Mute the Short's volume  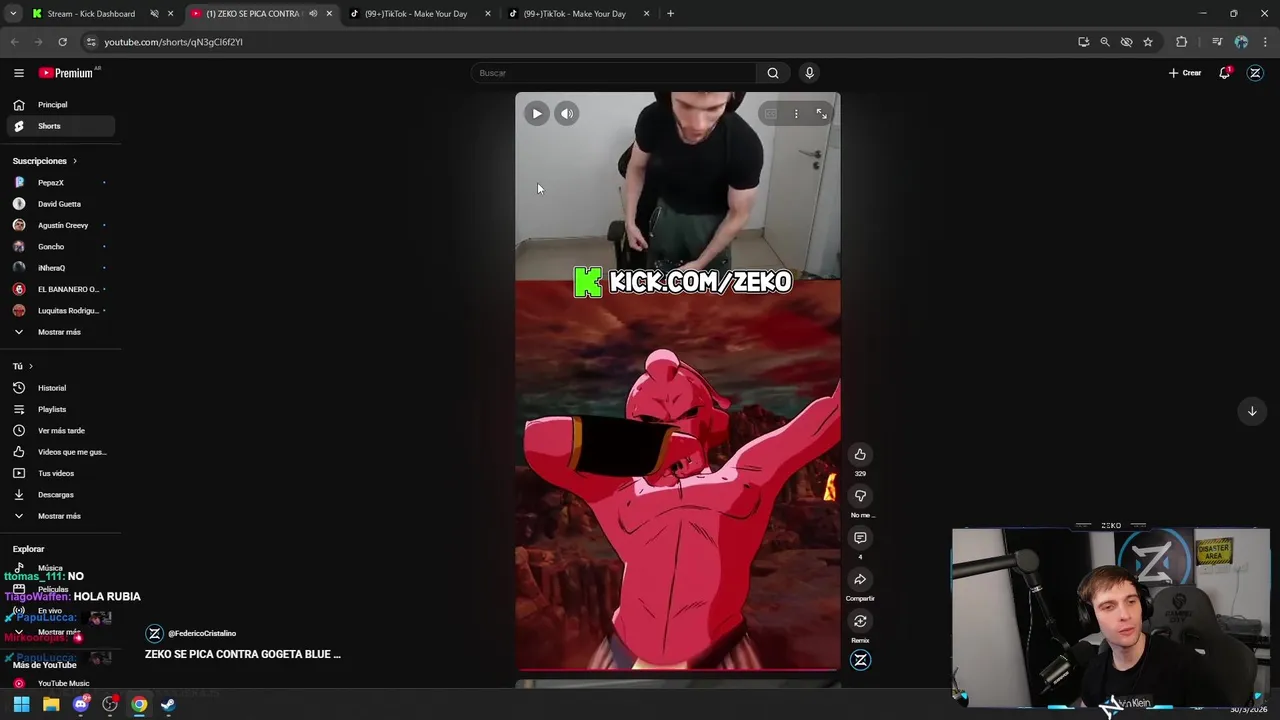click(x=567, y=114)
